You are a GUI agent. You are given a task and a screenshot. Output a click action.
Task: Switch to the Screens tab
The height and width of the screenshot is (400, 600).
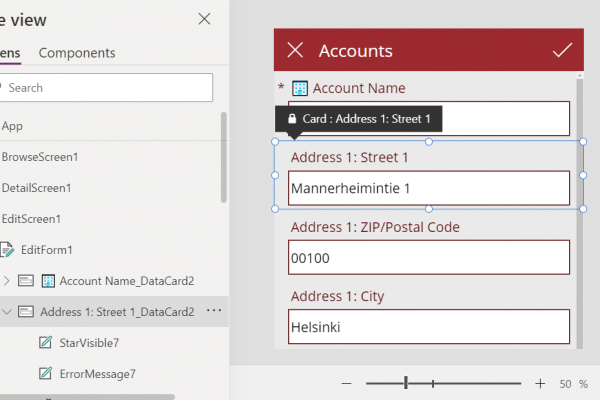[10, 53]
